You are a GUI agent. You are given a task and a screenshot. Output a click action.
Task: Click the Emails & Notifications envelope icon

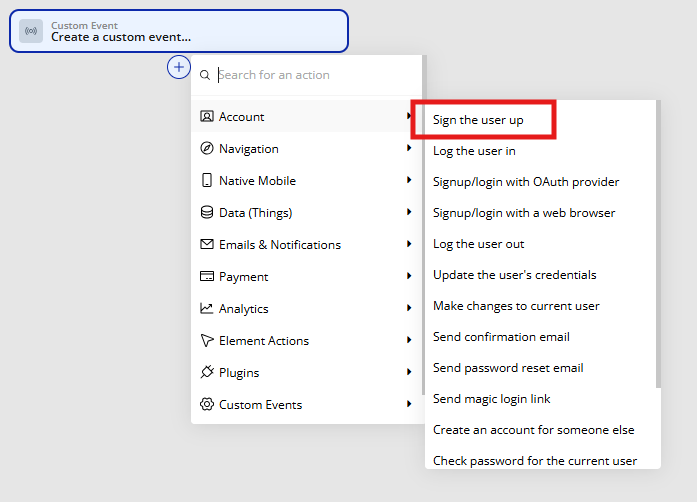(207, 244)
